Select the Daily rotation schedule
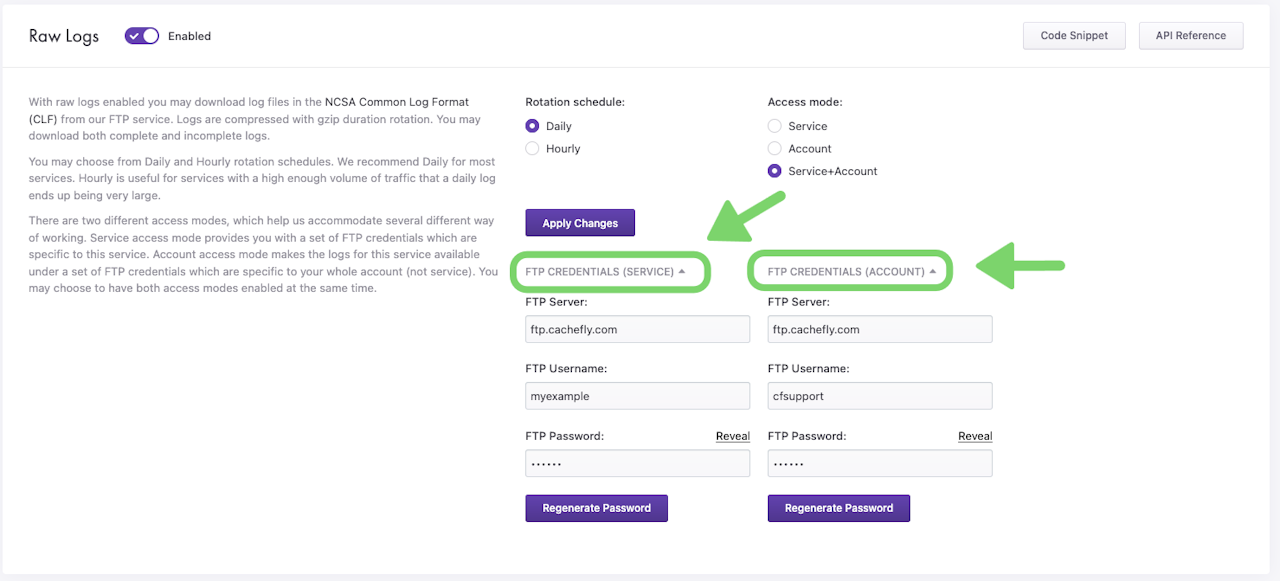This screenshot has width=1280, height=581. click(532, 126)
